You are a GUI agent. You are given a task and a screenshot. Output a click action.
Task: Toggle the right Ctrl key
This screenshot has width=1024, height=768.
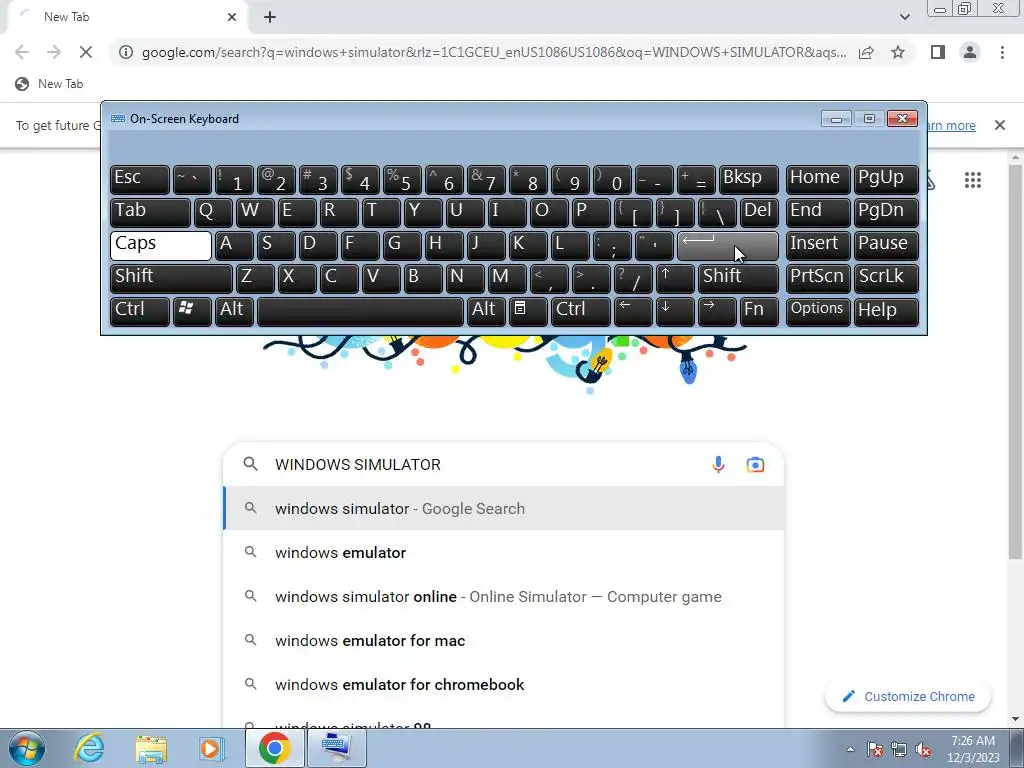coord(581,311)
